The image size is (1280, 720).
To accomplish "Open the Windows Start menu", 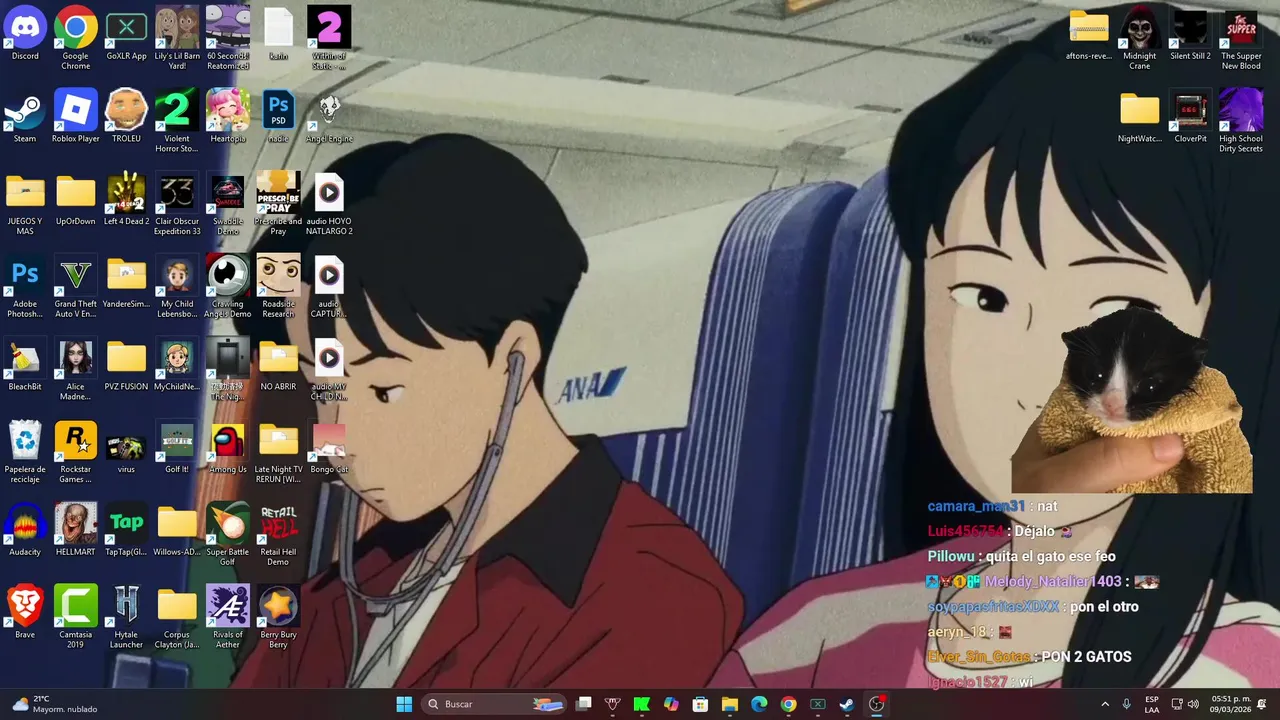I will click(x=404, y=704).
